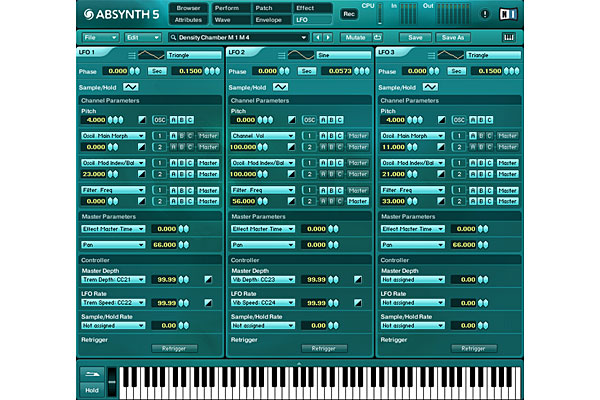Click the retry icon next to Mutate
The height and width of the screenshot is (400, 600).
pos(378,37)
